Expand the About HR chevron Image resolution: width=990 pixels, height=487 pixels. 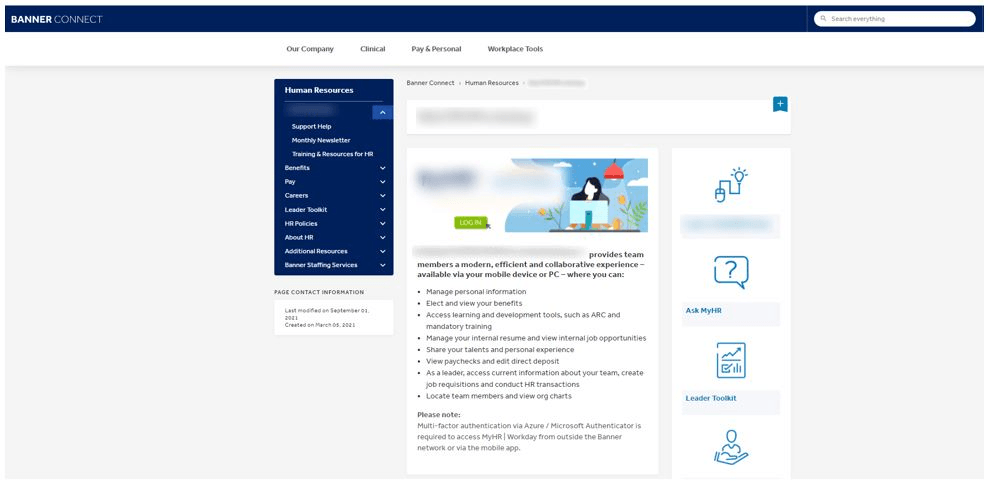pyautogui.click(x=383, y=237)
